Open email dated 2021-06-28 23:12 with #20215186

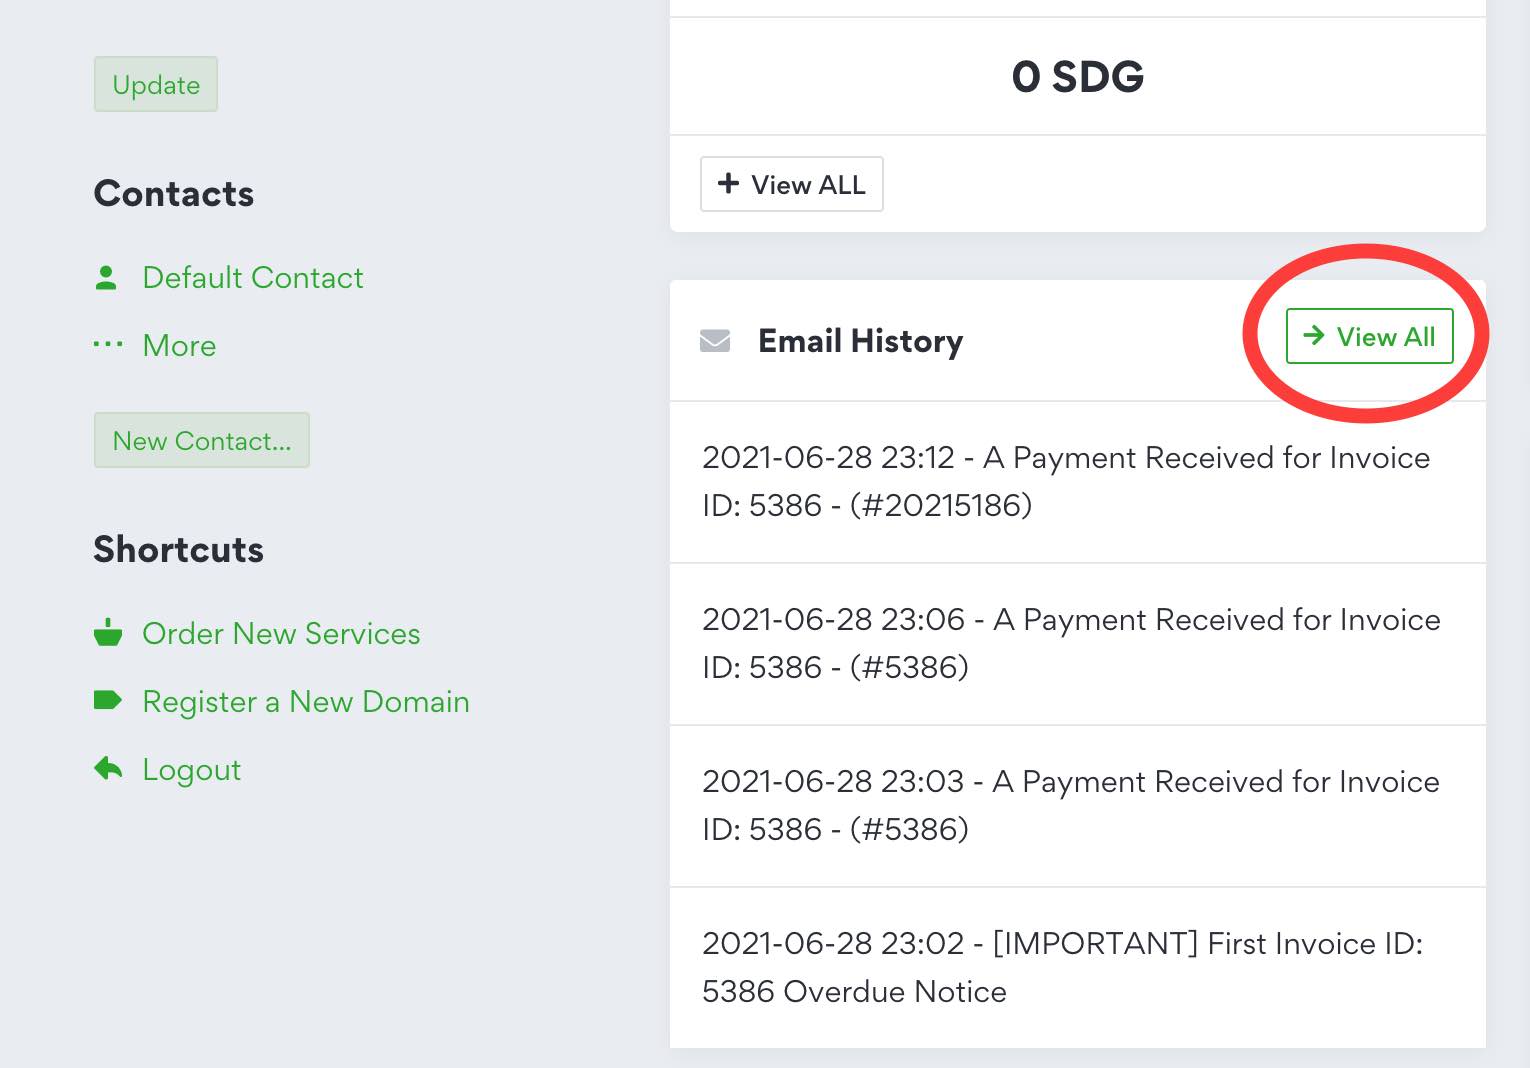pos(1078,482)
